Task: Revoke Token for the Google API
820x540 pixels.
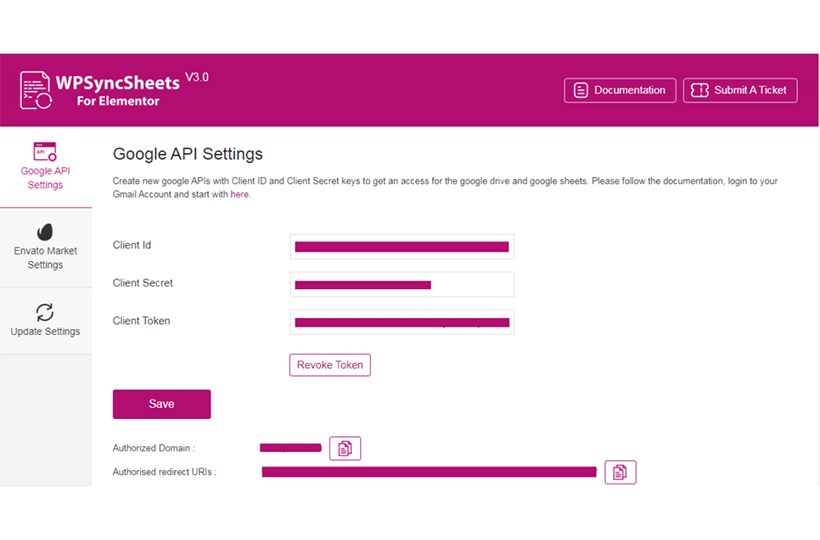Action: point(330,365)
